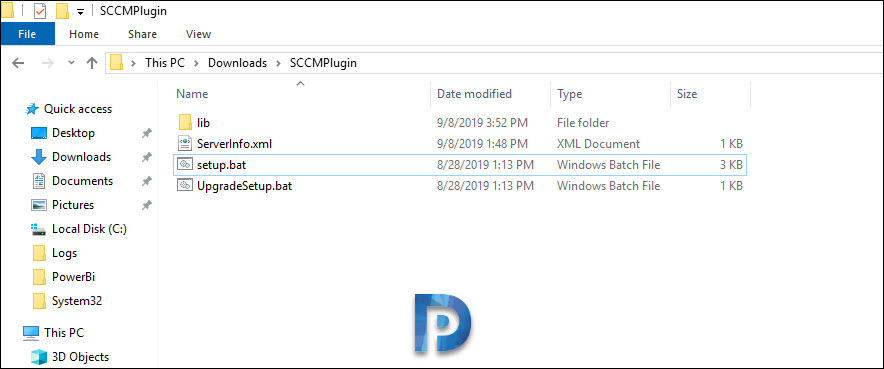Click the This PC computer icon in sidebar
This screenshot has width=884, height=369.
tap(31, 333)
